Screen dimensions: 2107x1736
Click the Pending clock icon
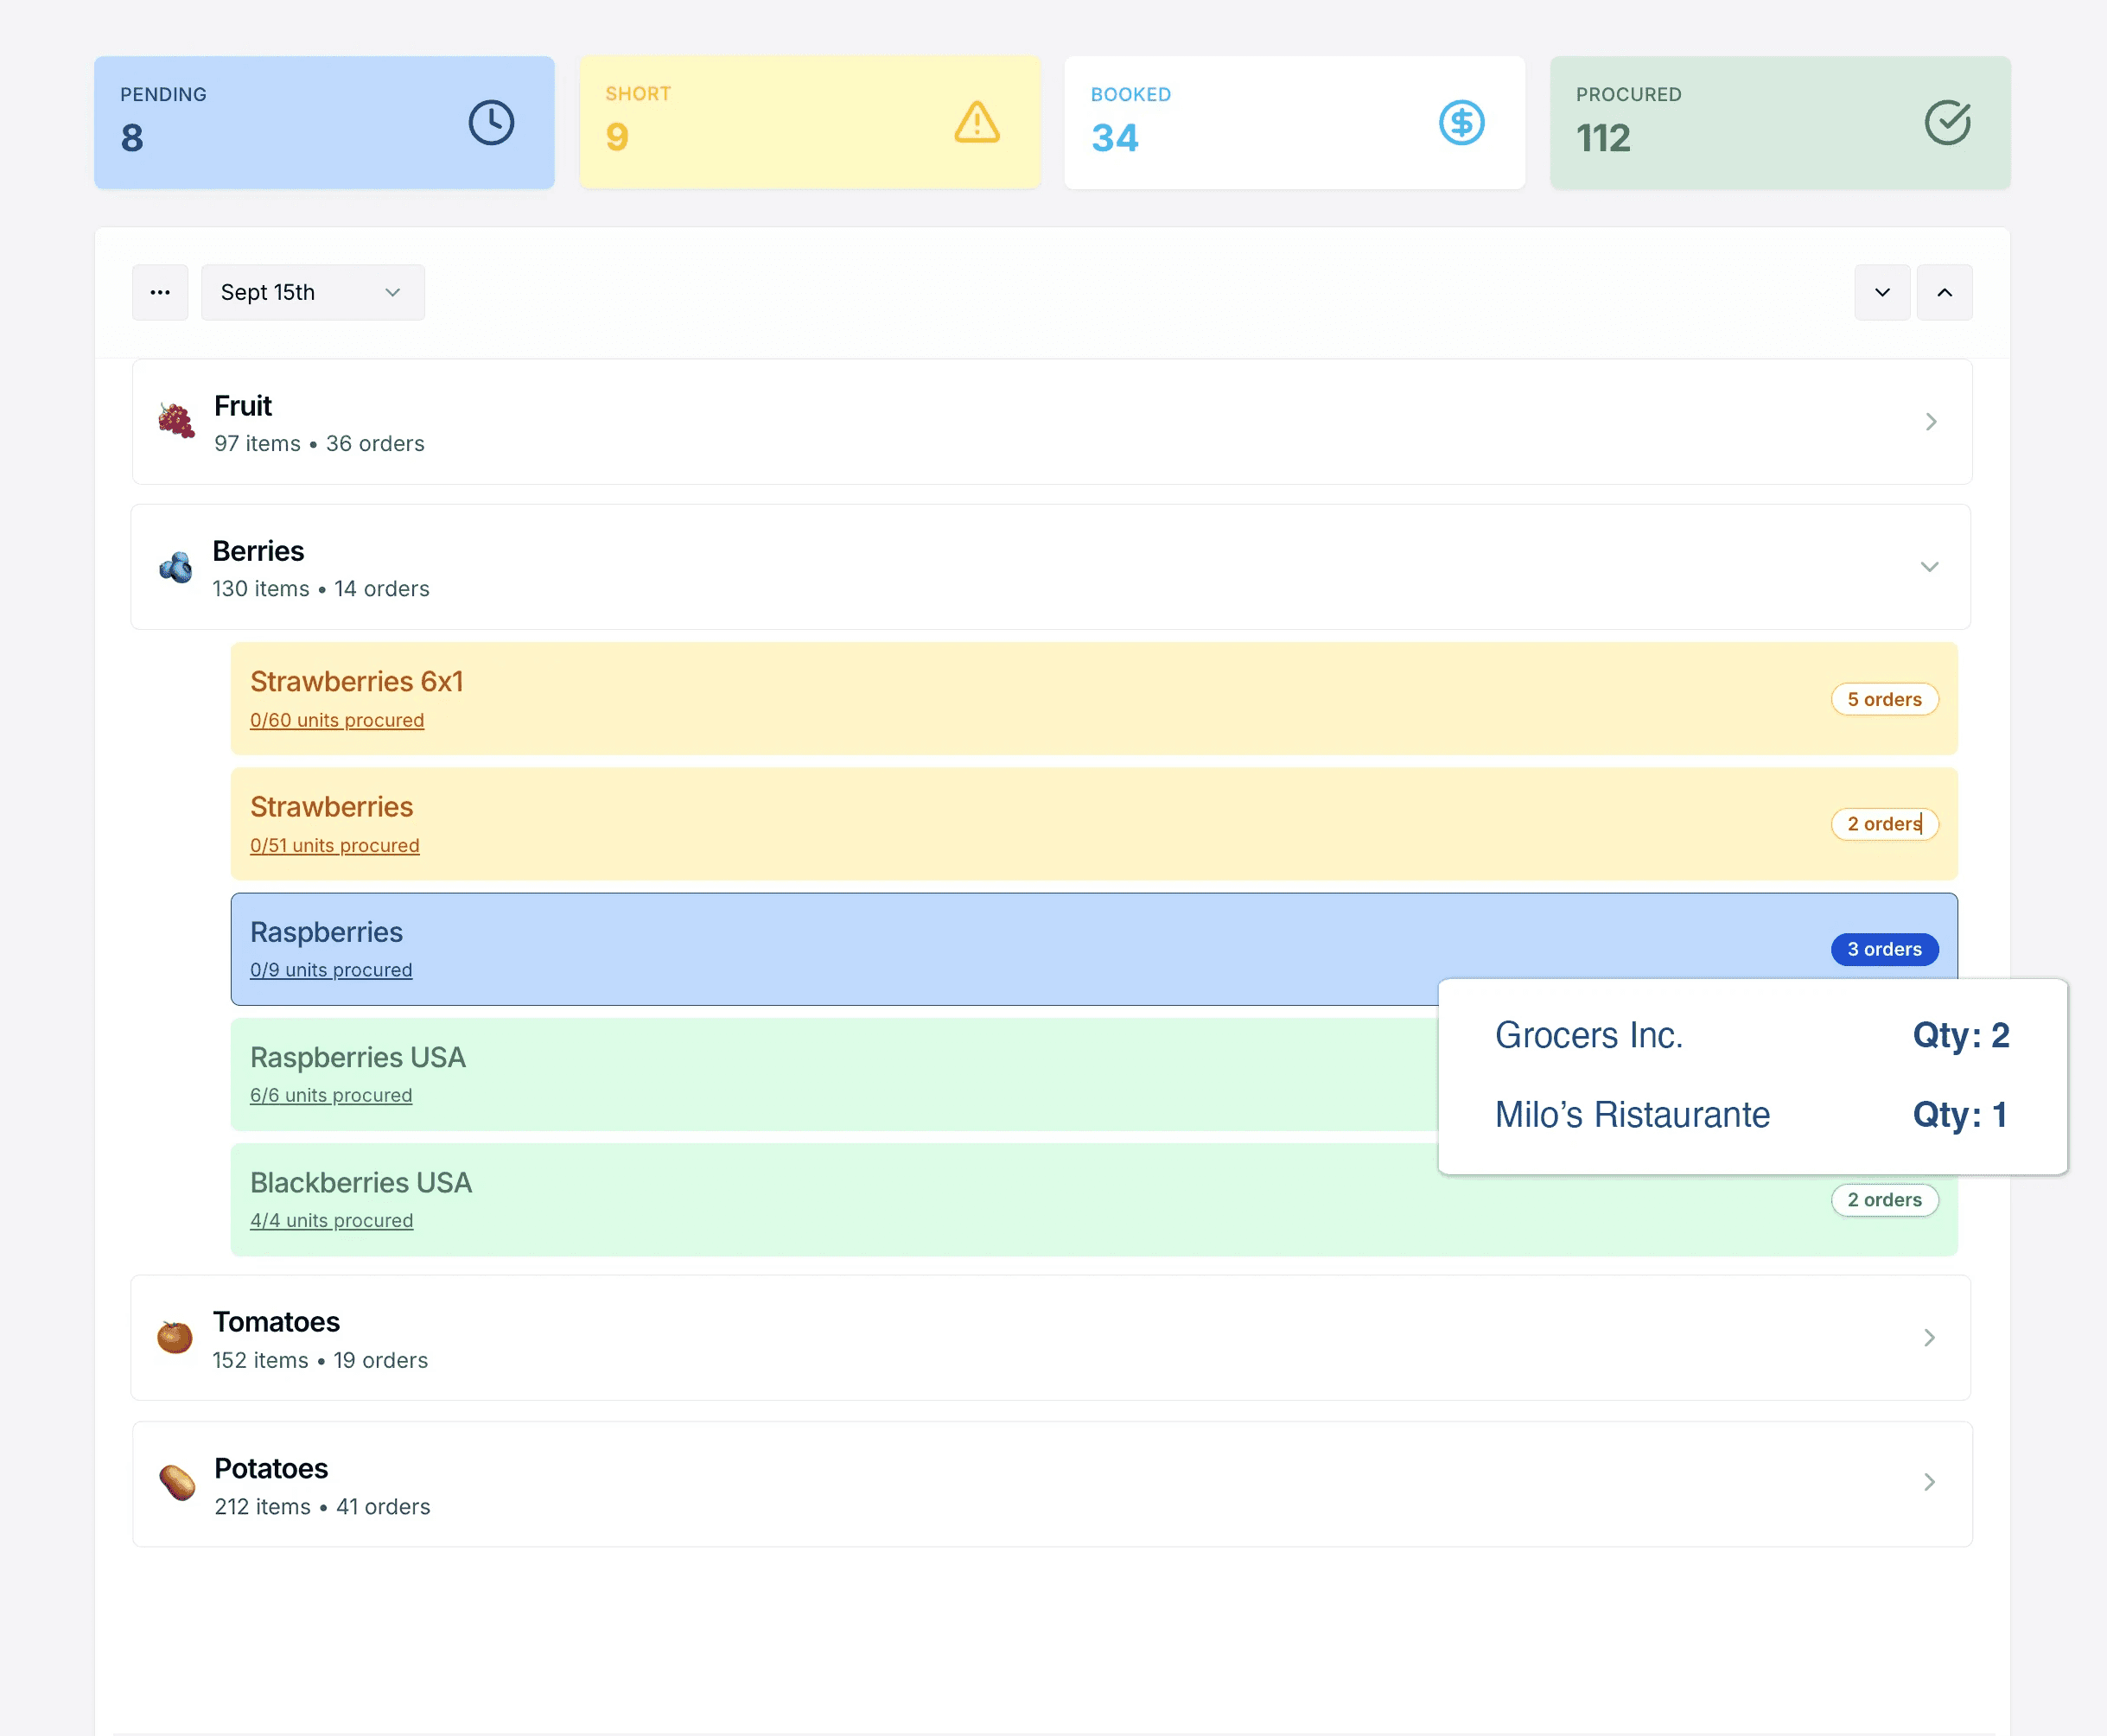(x=491, y=123)
